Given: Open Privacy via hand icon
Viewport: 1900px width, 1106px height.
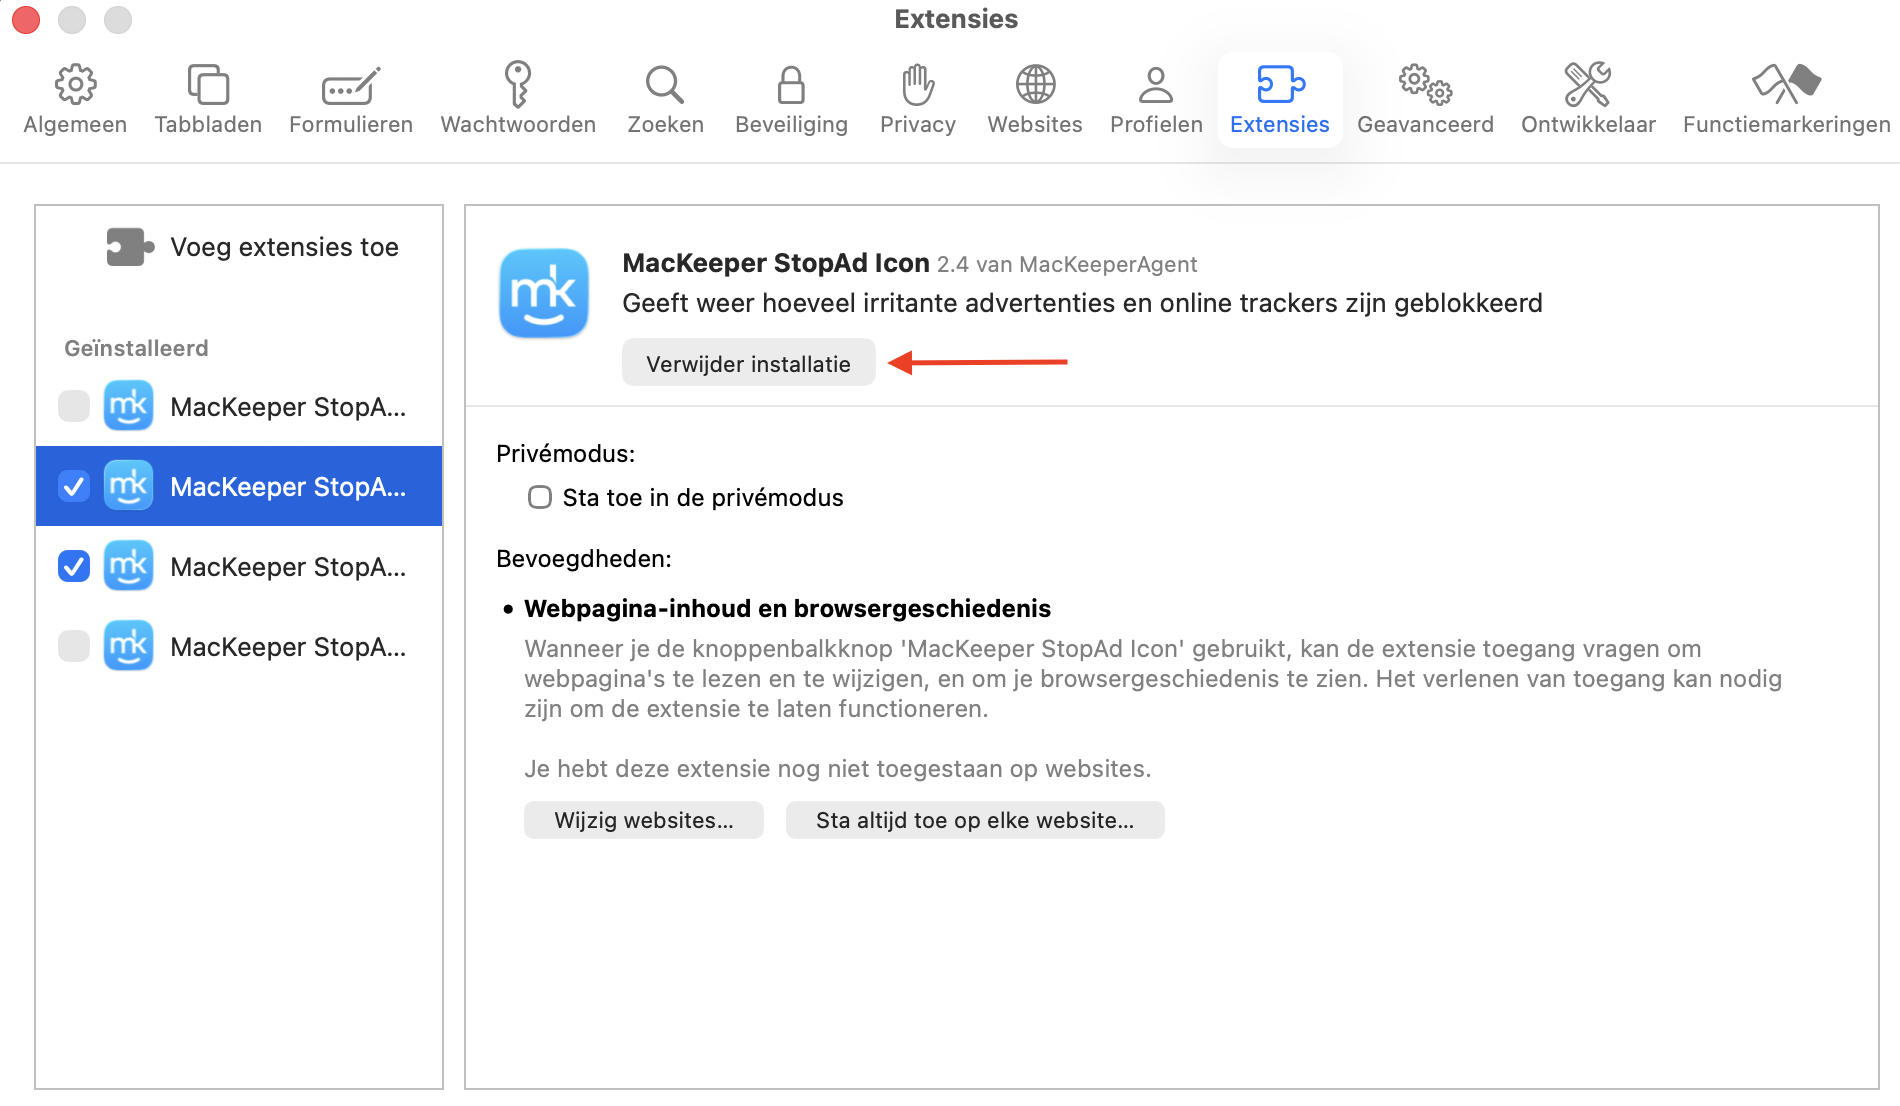Looking at the screenshot, I should [x=917, y=97].
